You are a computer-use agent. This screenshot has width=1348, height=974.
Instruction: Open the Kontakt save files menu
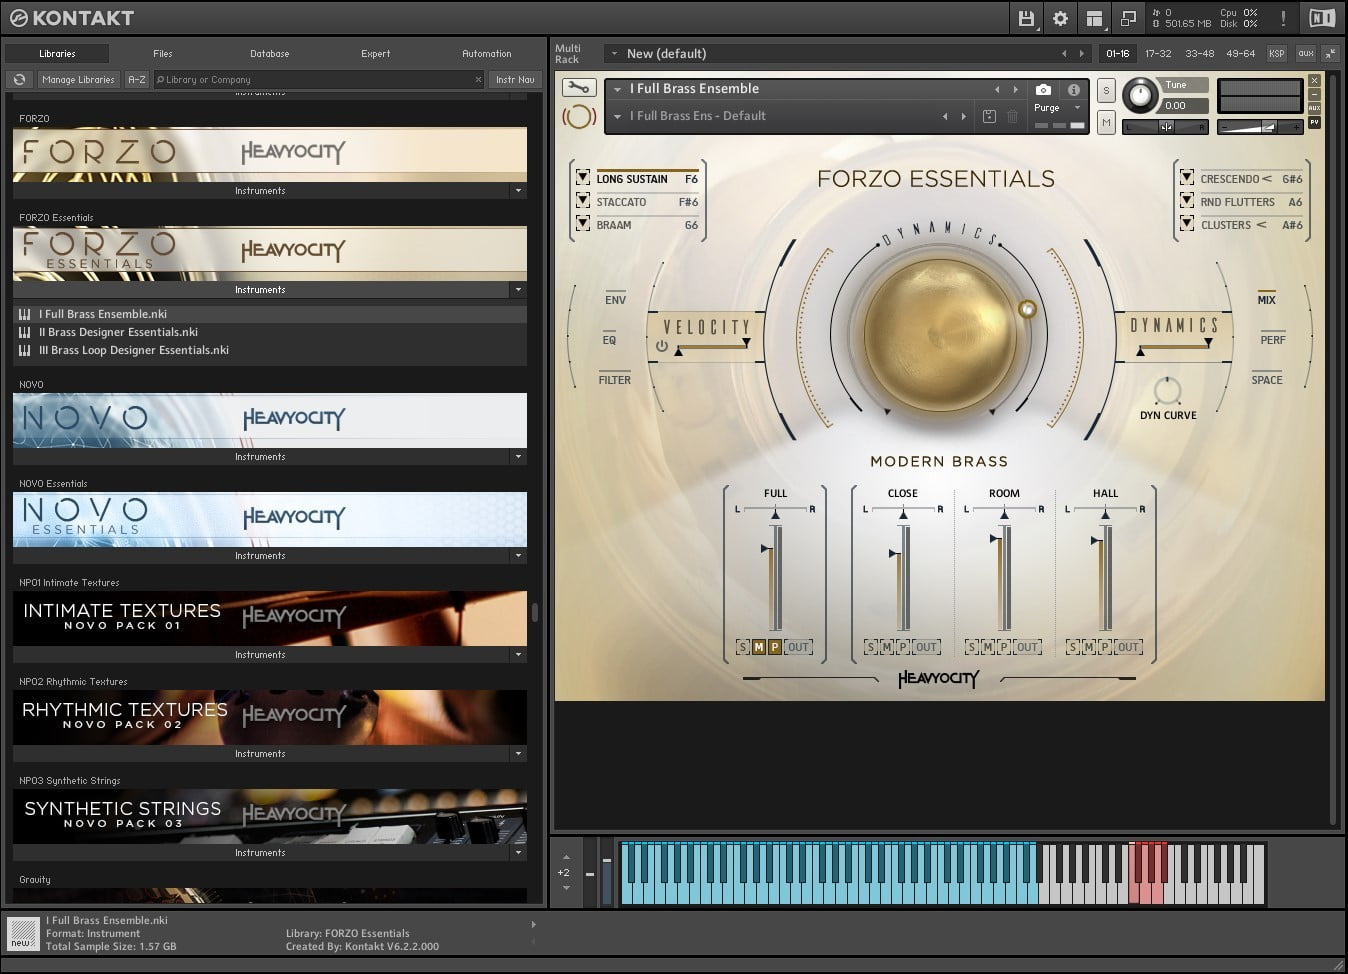point(1026,18)
